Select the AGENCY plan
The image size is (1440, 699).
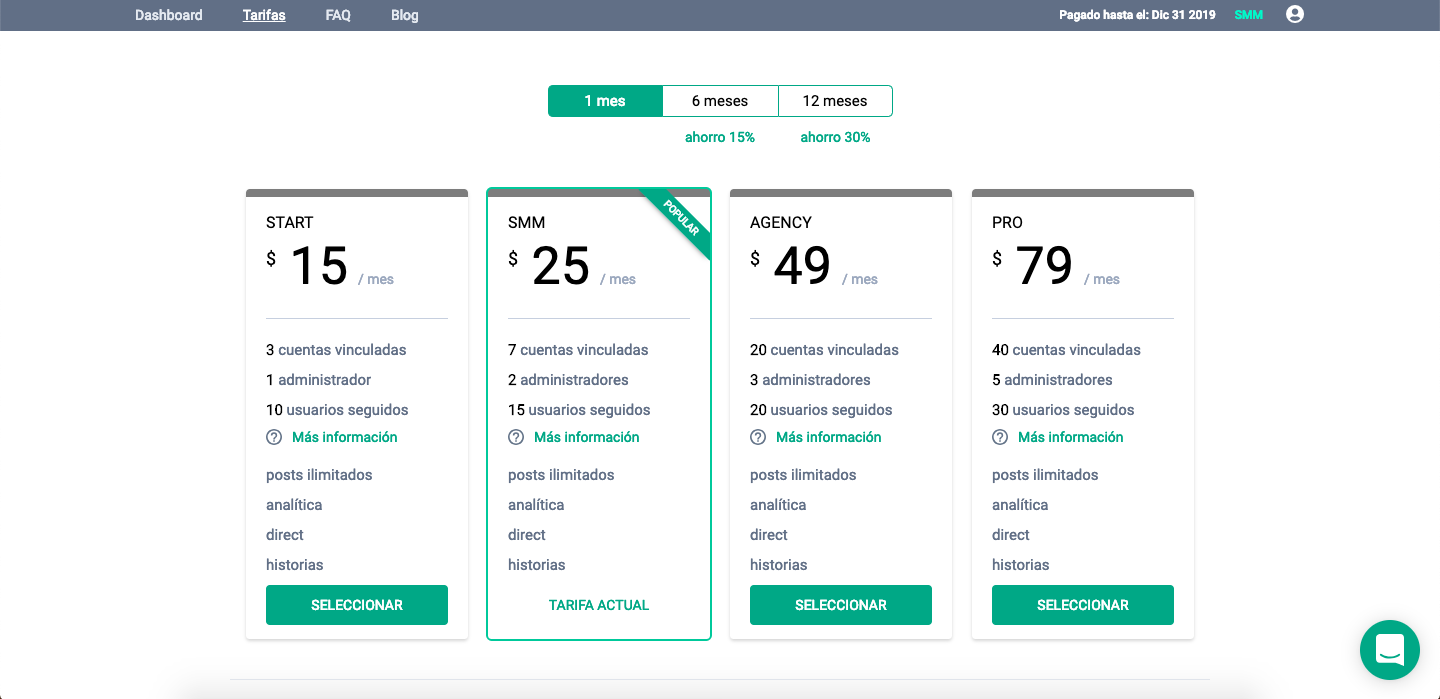[841, 605]
